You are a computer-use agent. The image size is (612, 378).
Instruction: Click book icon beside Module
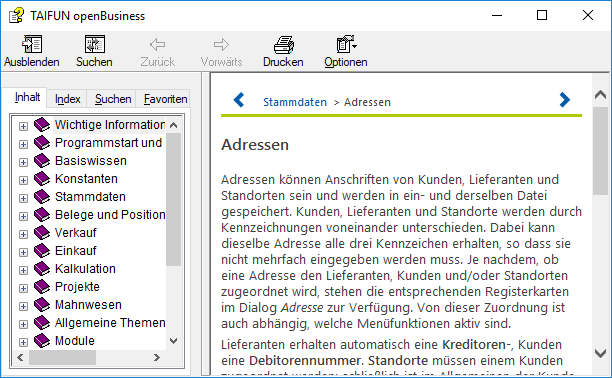pos(42,341)
